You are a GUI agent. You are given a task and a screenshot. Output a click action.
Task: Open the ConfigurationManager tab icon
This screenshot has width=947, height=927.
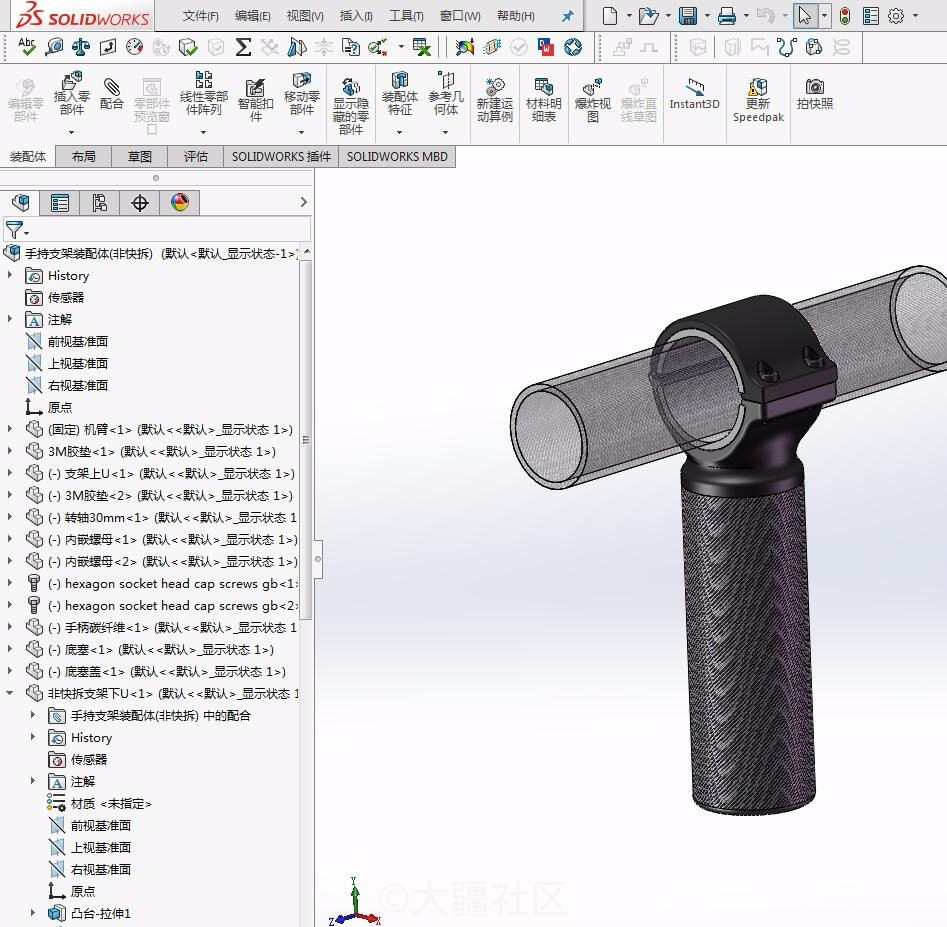[100, 202]
